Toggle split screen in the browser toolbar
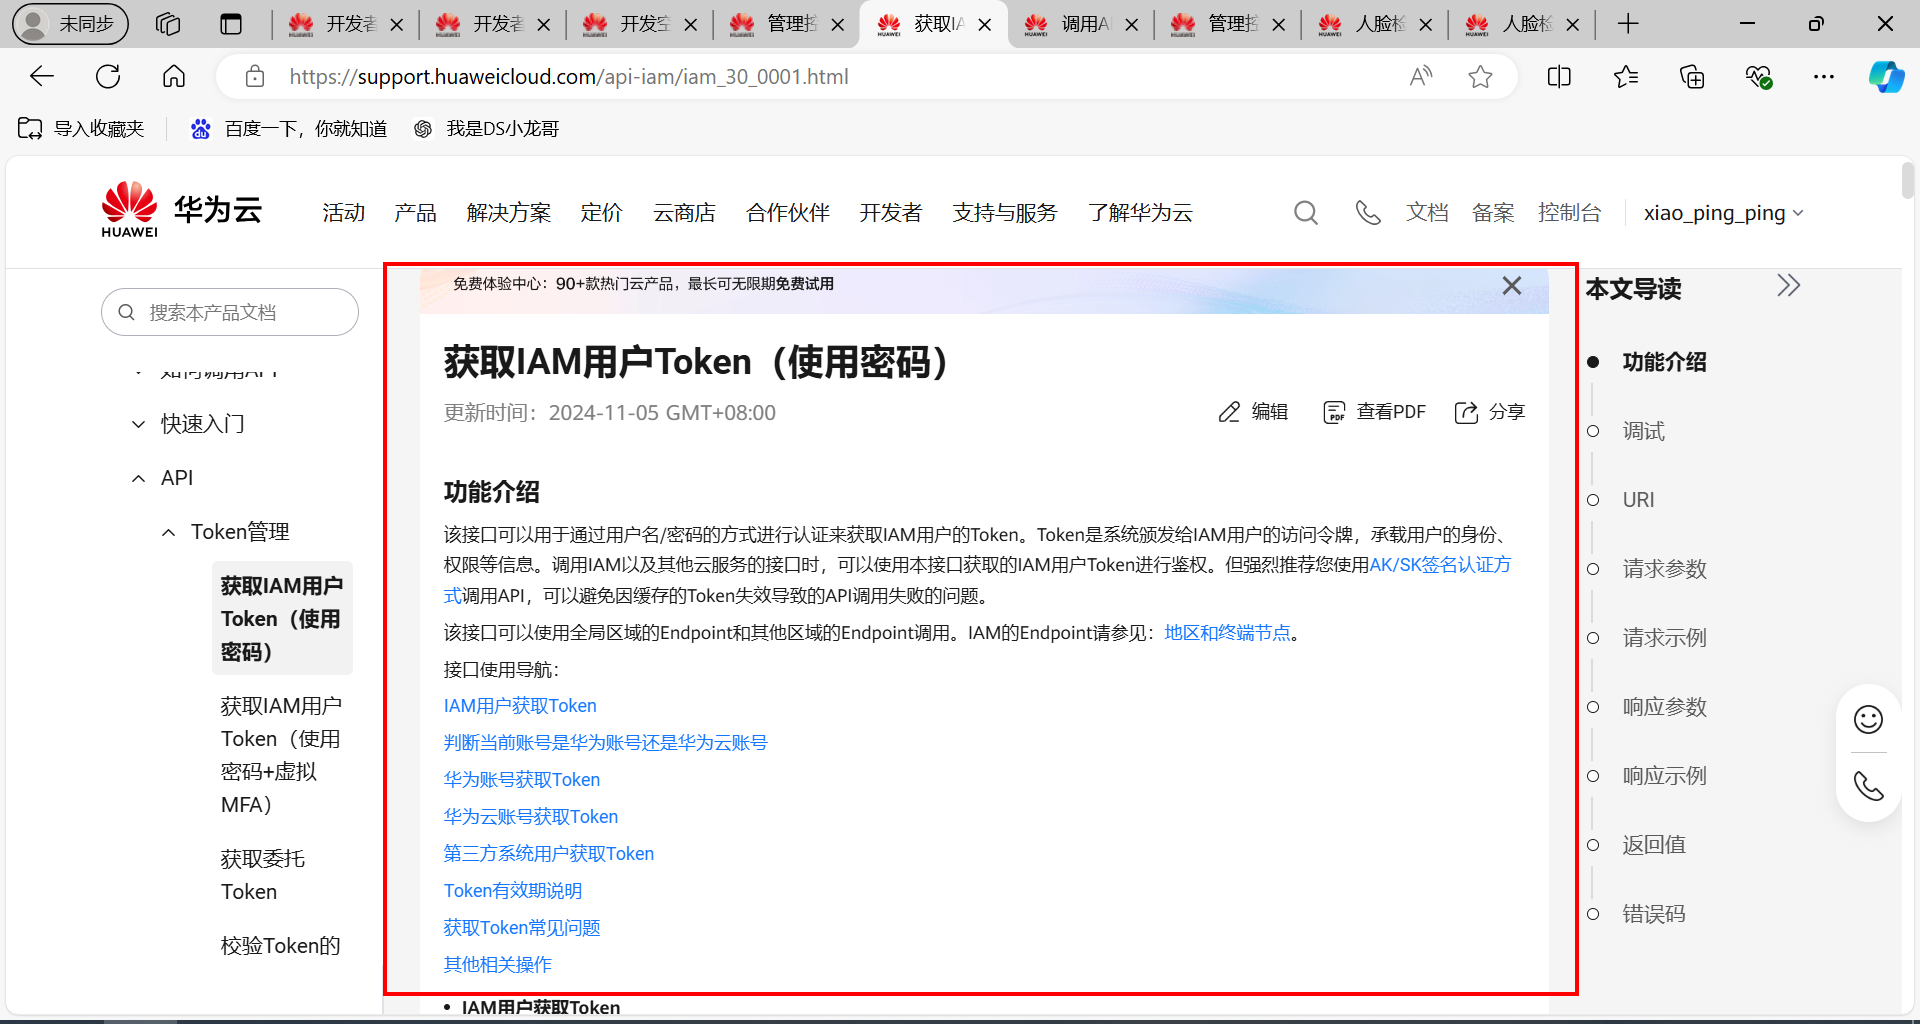The width and height of the screenshot is (1920, 1024). [x=1558, y=76]
